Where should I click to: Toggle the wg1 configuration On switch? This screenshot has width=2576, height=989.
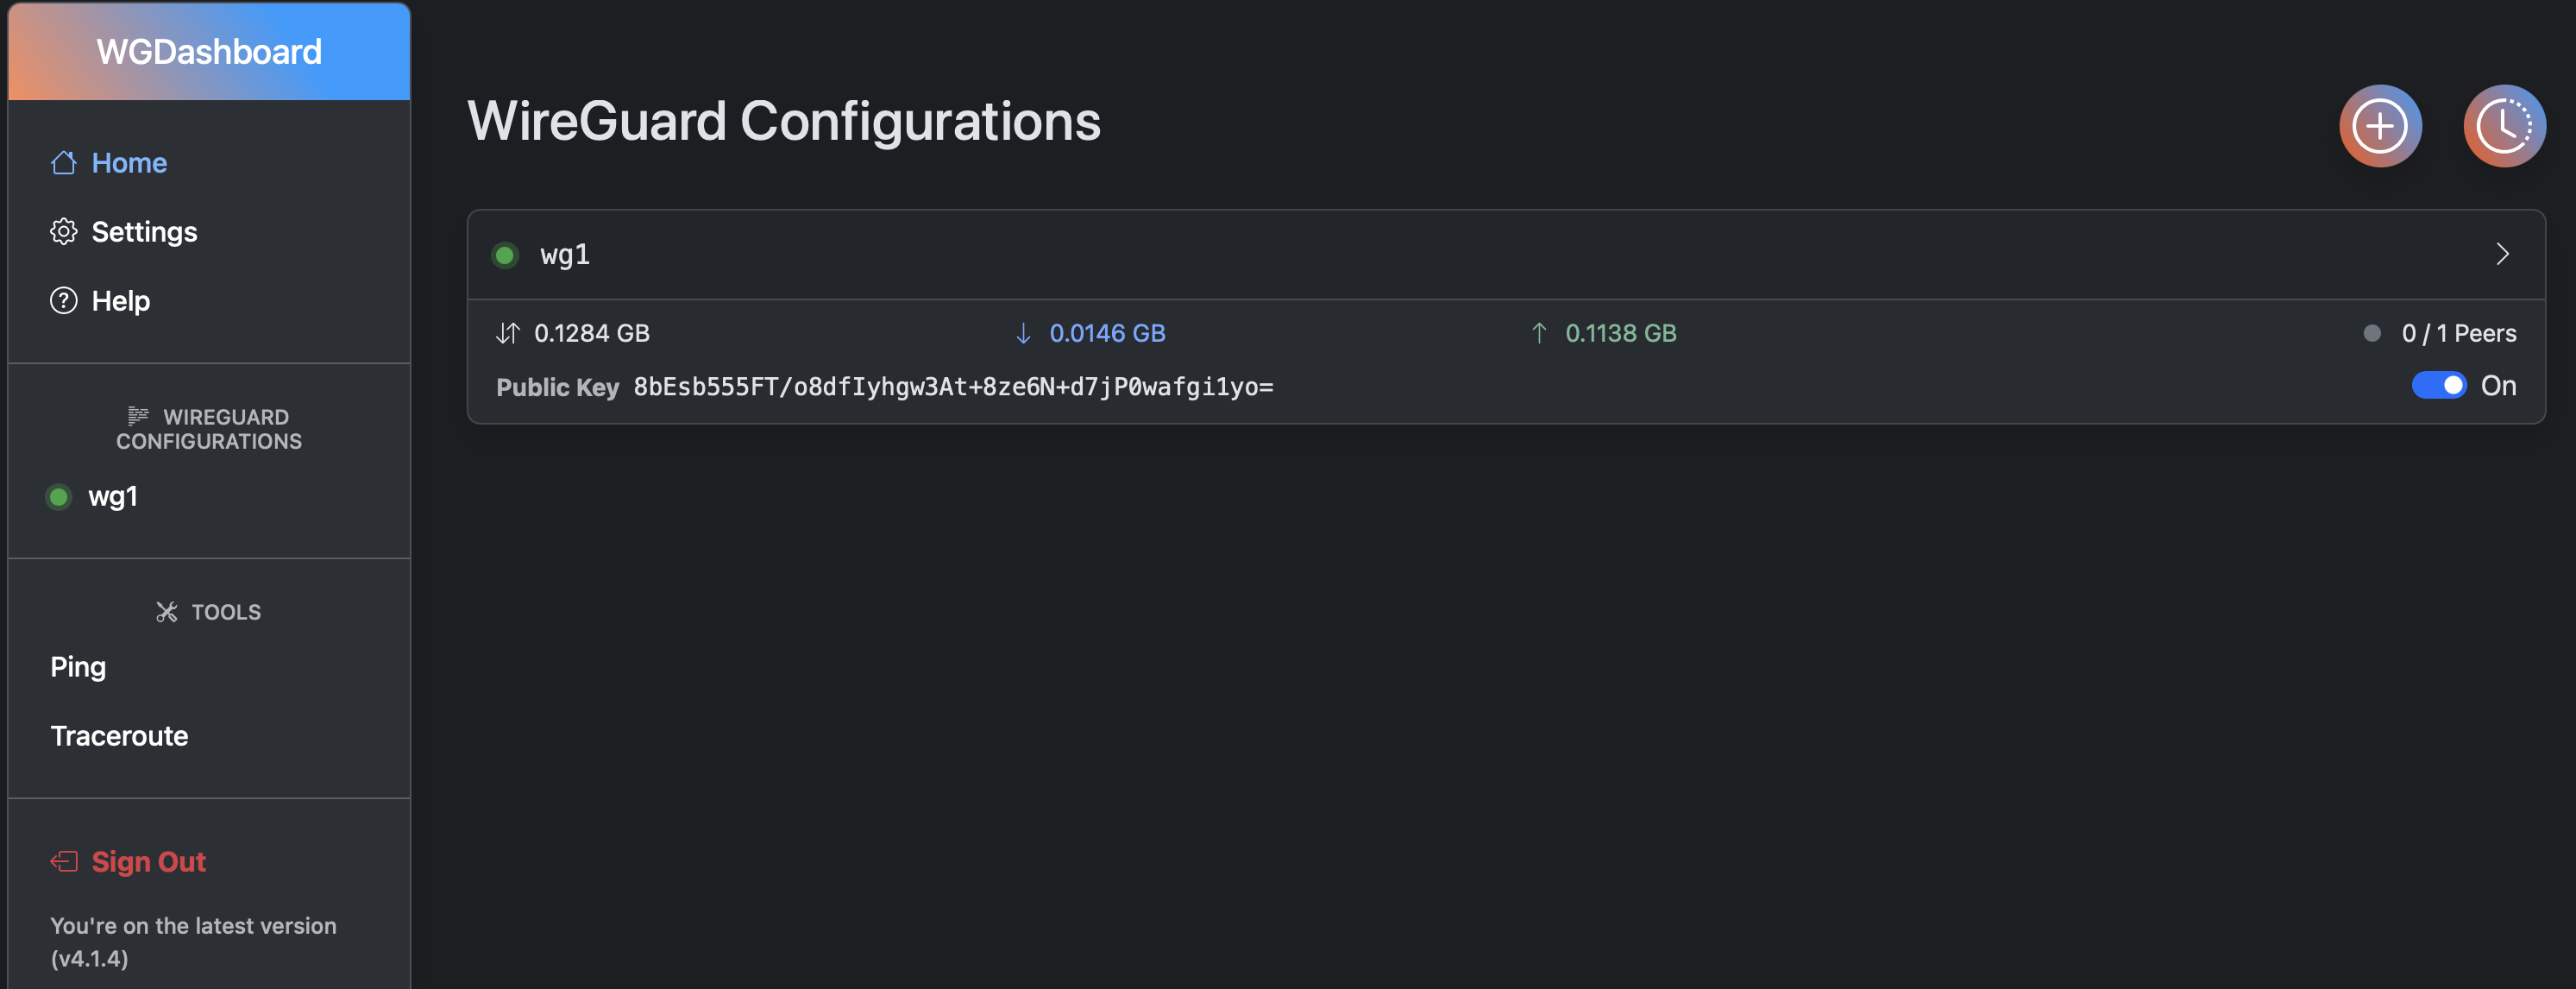[x=2438, y=386]
